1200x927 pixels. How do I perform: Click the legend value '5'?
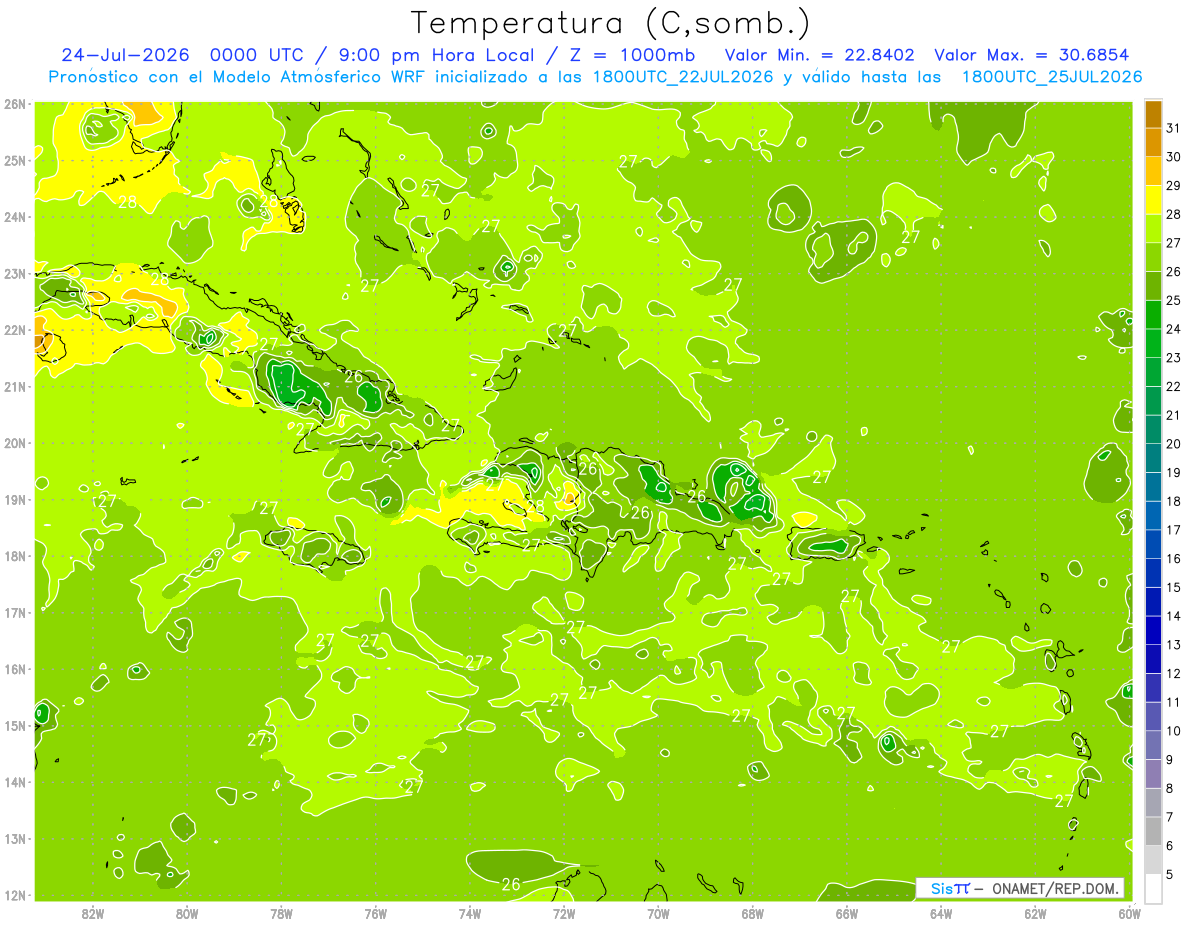coord(1170,875)
